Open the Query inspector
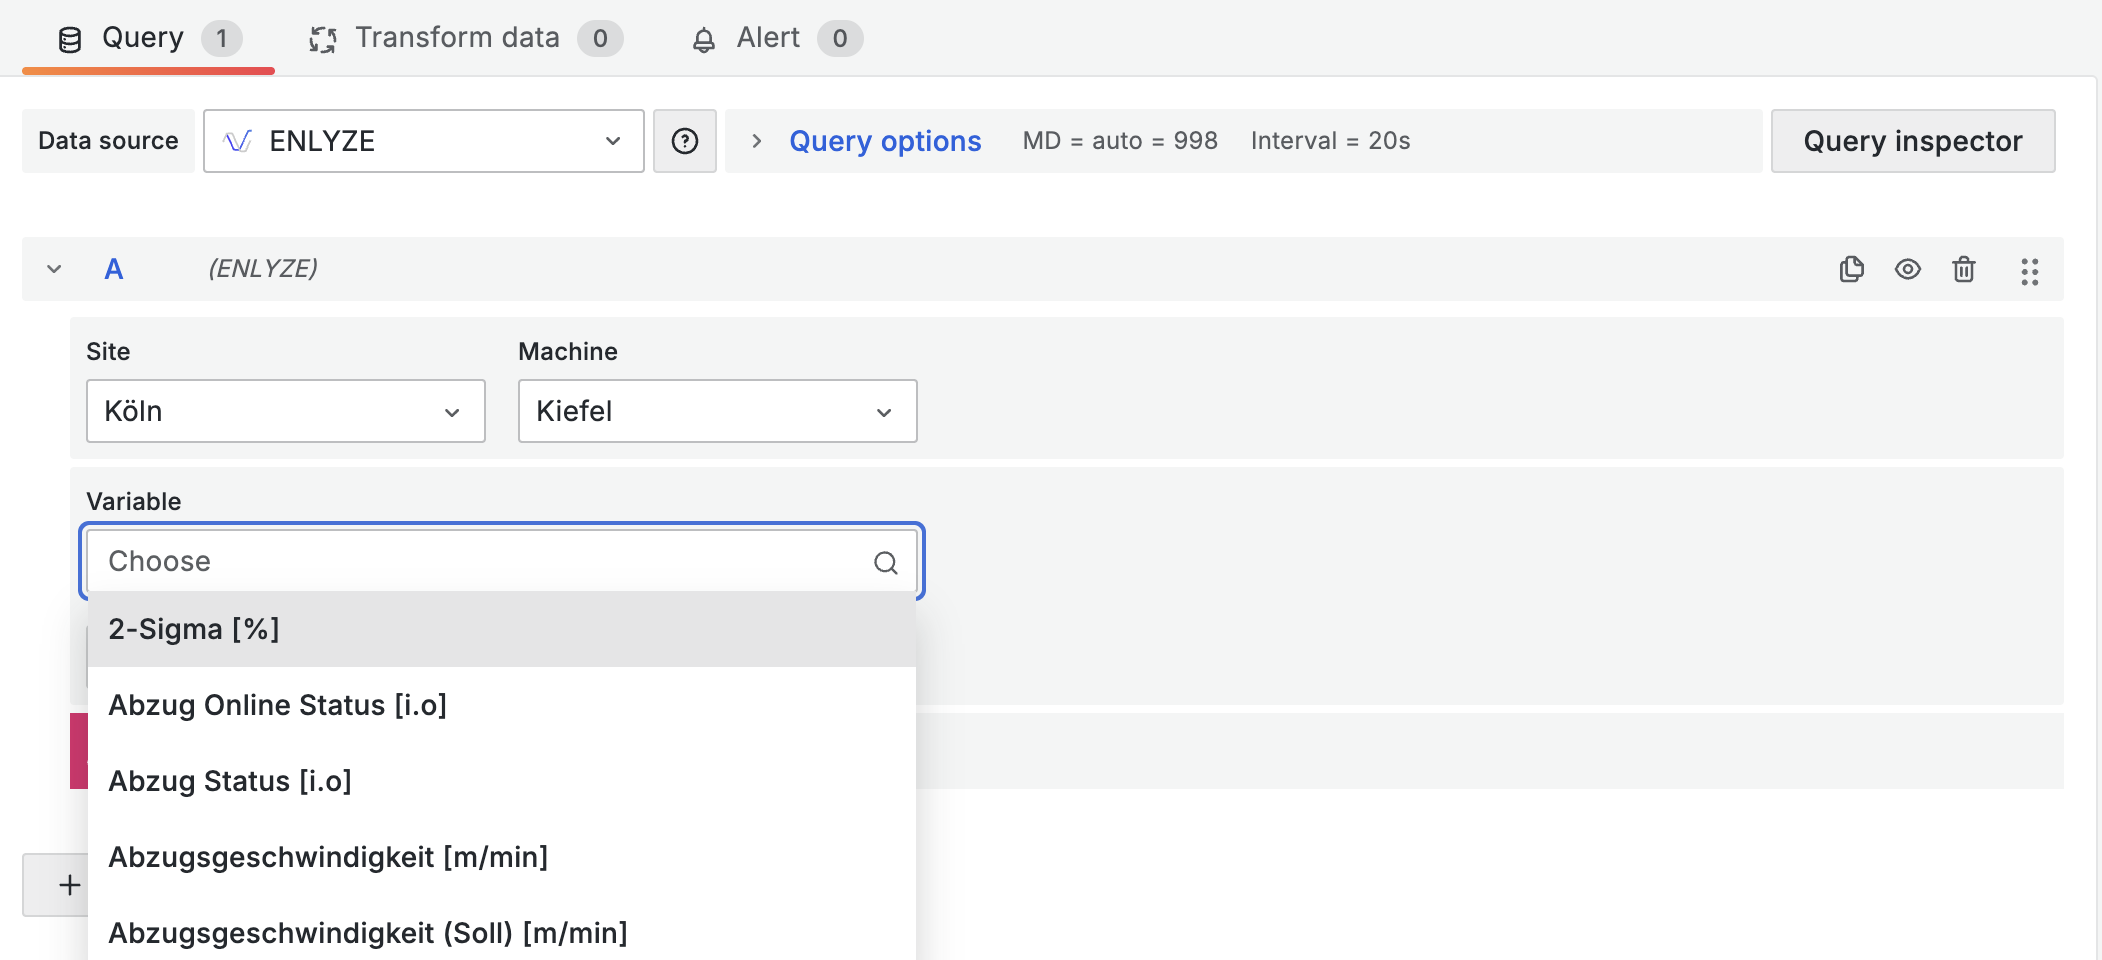Image resolution: width=2102 pixels, height=960 pixels. (1912, 141)
